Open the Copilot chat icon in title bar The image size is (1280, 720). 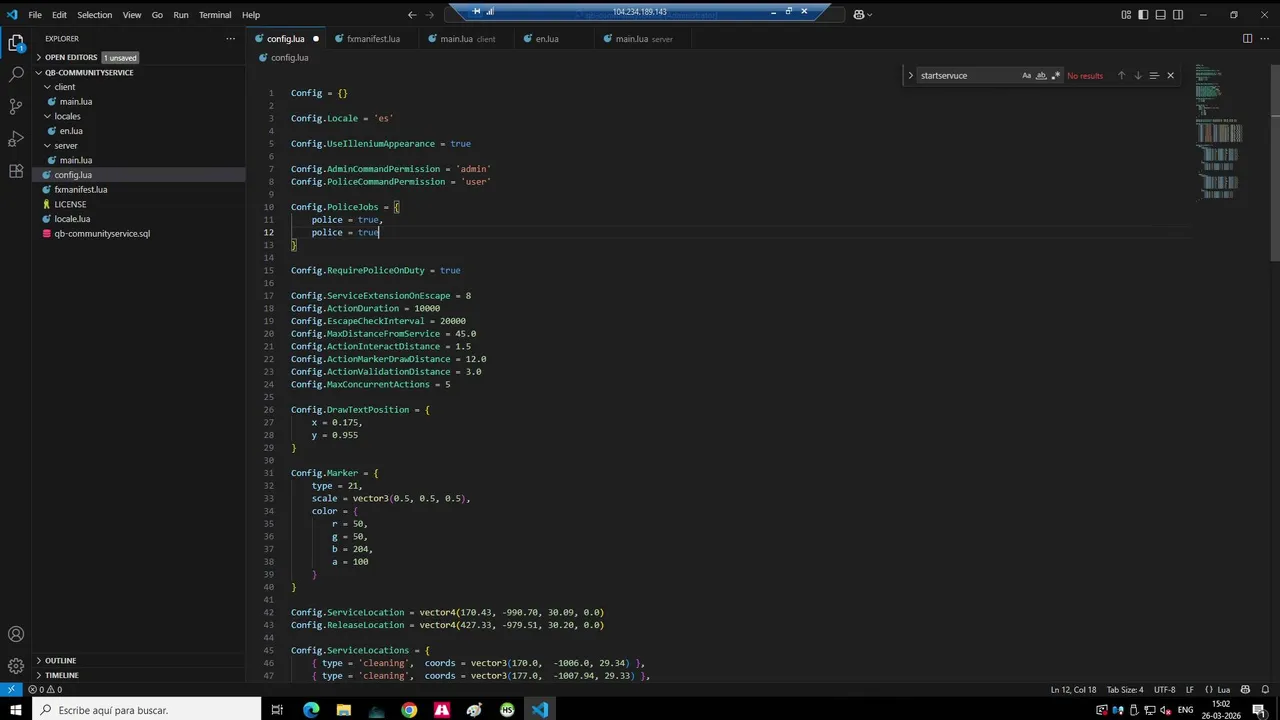point(858,15)
